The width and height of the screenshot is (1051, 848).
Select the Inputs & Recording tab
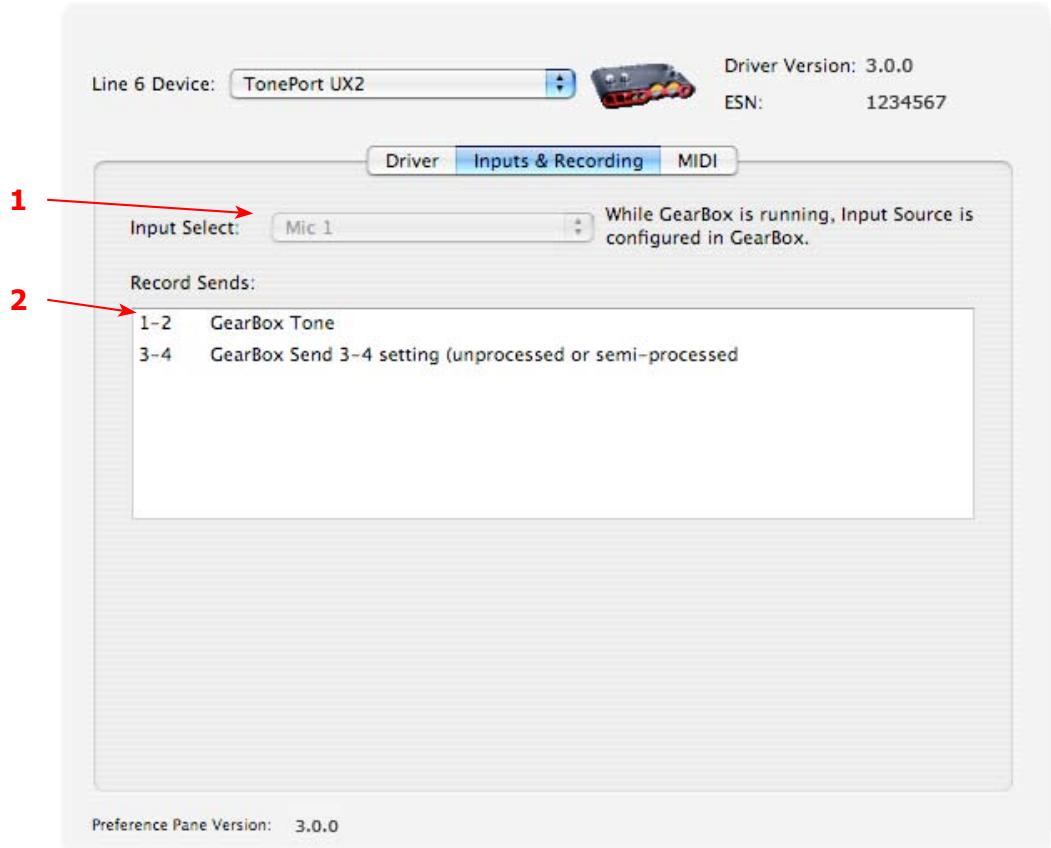pyautogui.click(x=558, y=161)
